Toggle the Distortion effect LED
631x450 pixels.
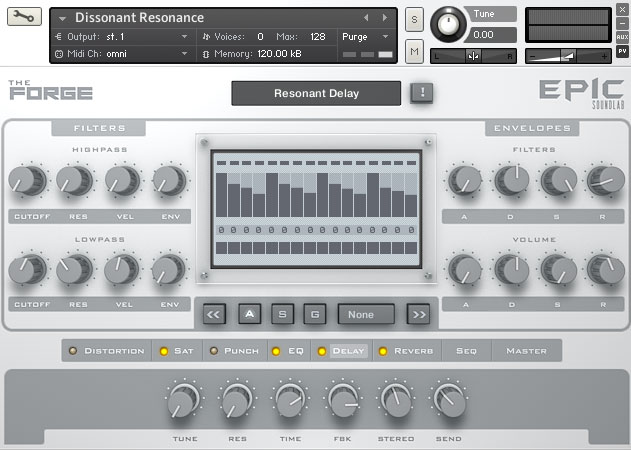pyautogui.click(x=72, y=351)
